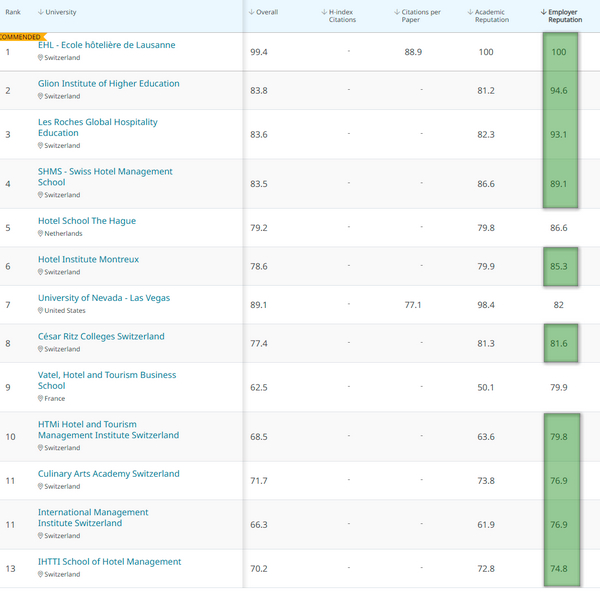The image size is (600, 592).
Task: Click location pin next to Netherlands
Action: (x=40, y=233)
